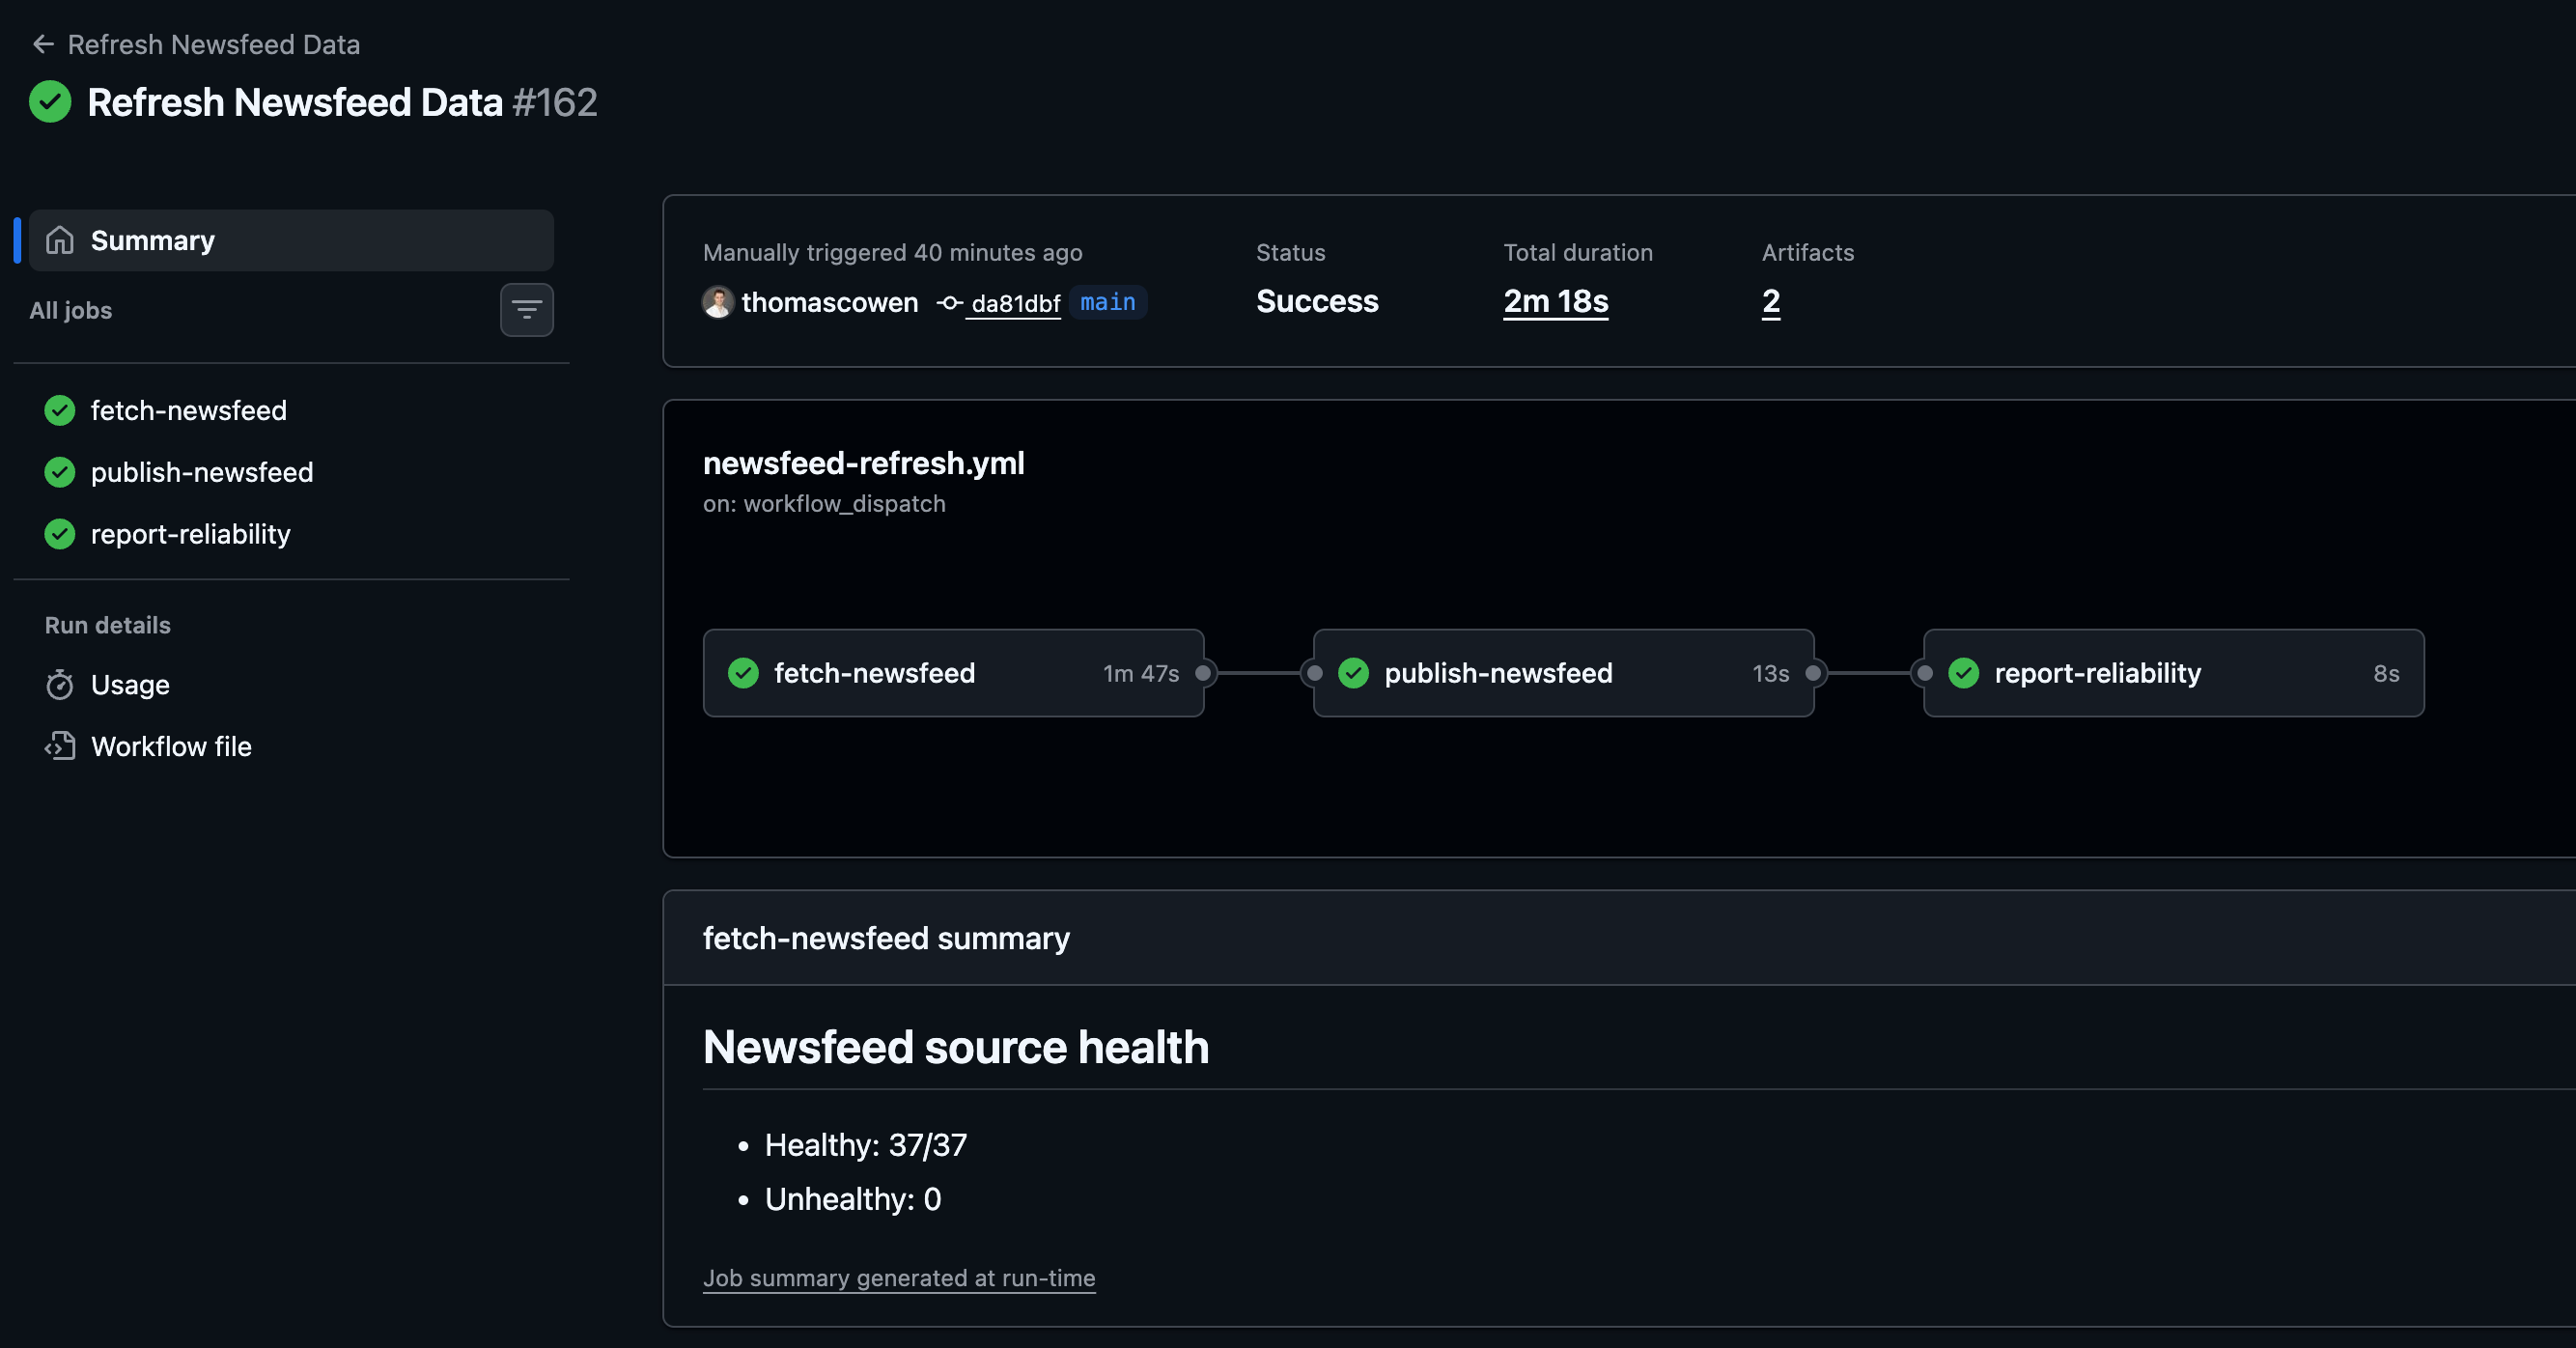Image resolution: width=2576 pixels, height=1348 pixels.
Task: Click the thomascowen avatar image
Action: tap(718, 302)
